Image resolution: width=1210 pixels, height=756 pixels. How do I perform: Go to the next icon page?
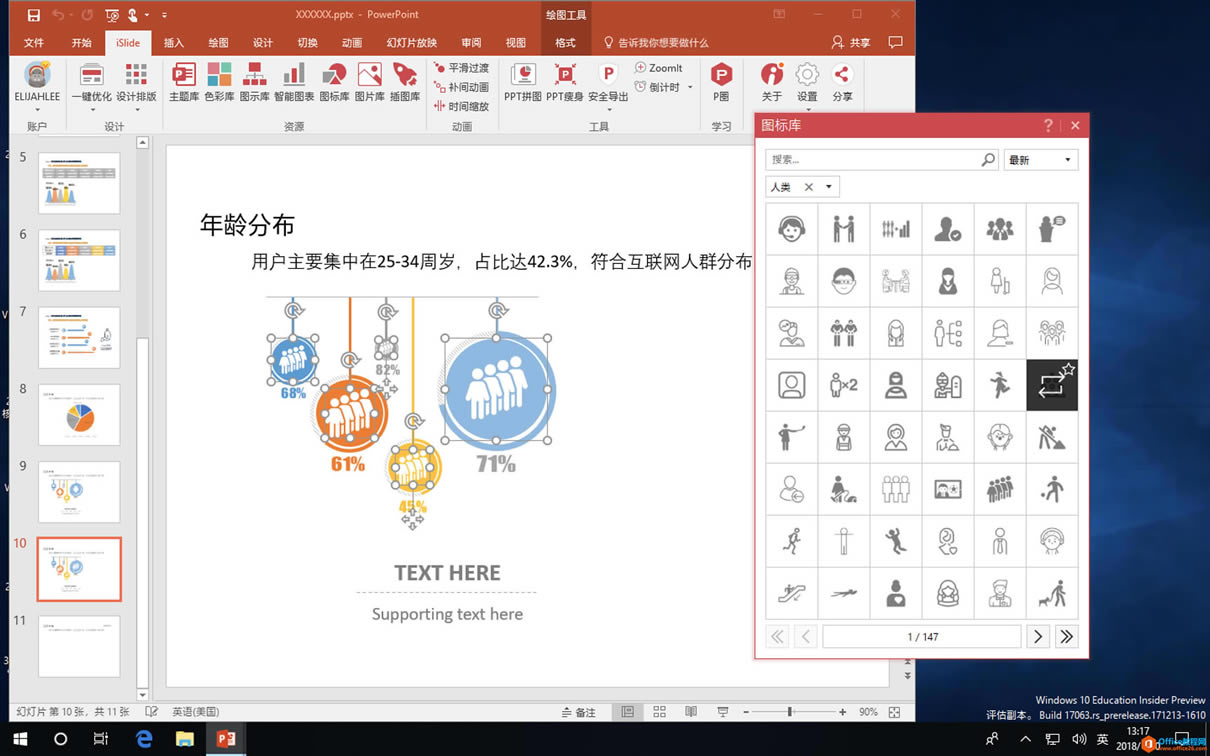pos(1038,636)
